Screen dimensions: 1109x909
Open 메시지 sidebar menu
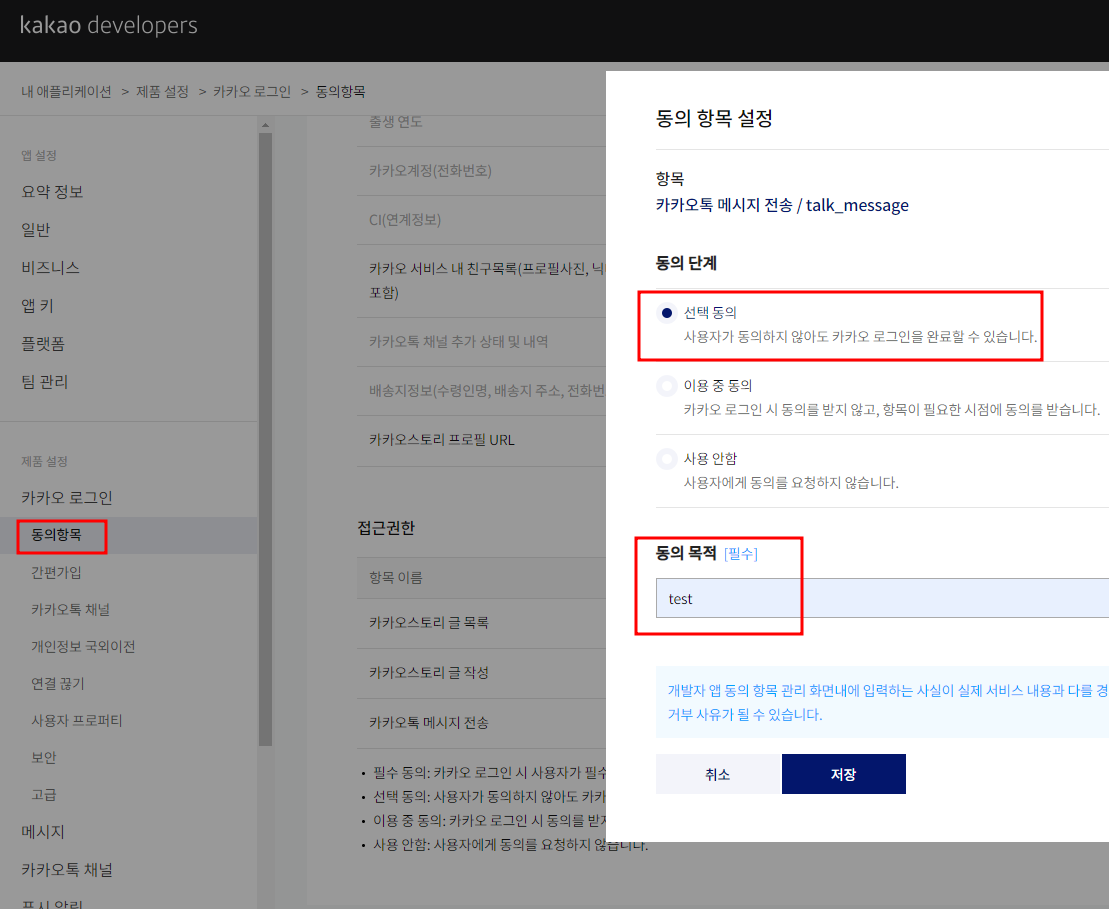click(43, 832)
